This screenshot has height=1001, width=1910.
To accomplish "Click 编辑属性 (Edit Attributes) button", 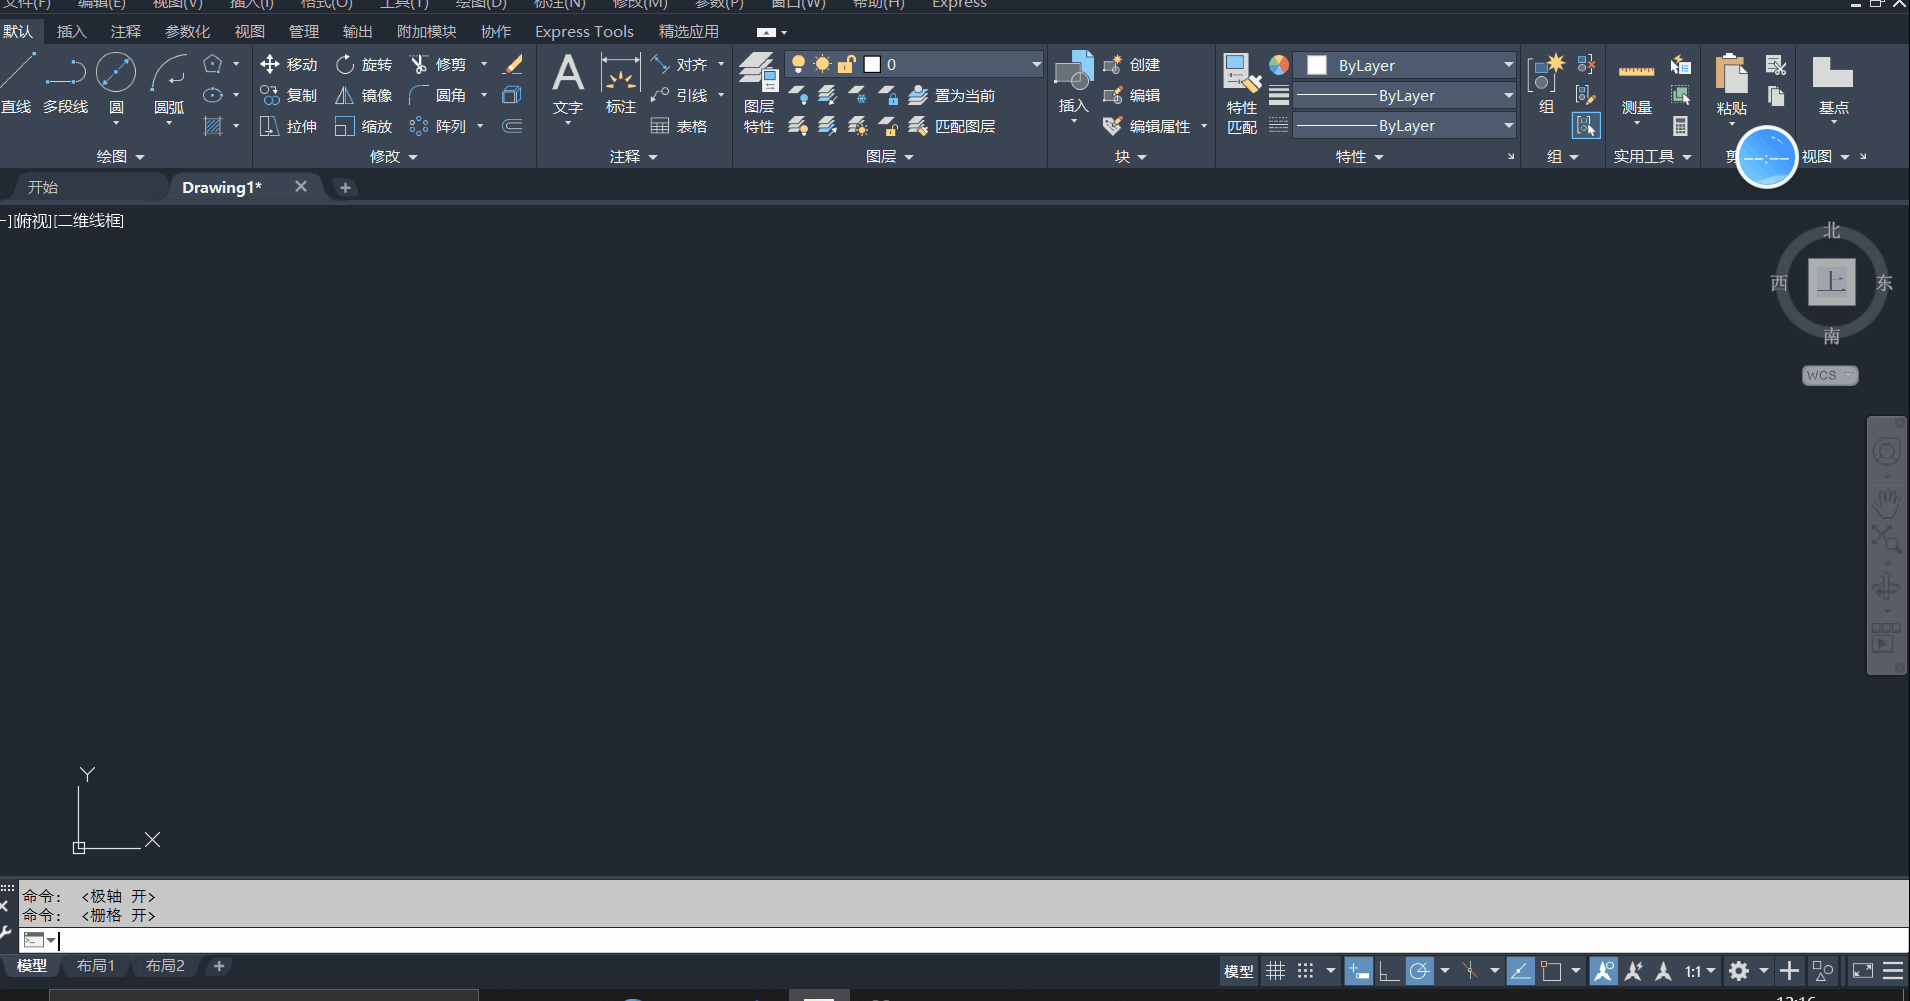I will click(x=1147, y=127).
